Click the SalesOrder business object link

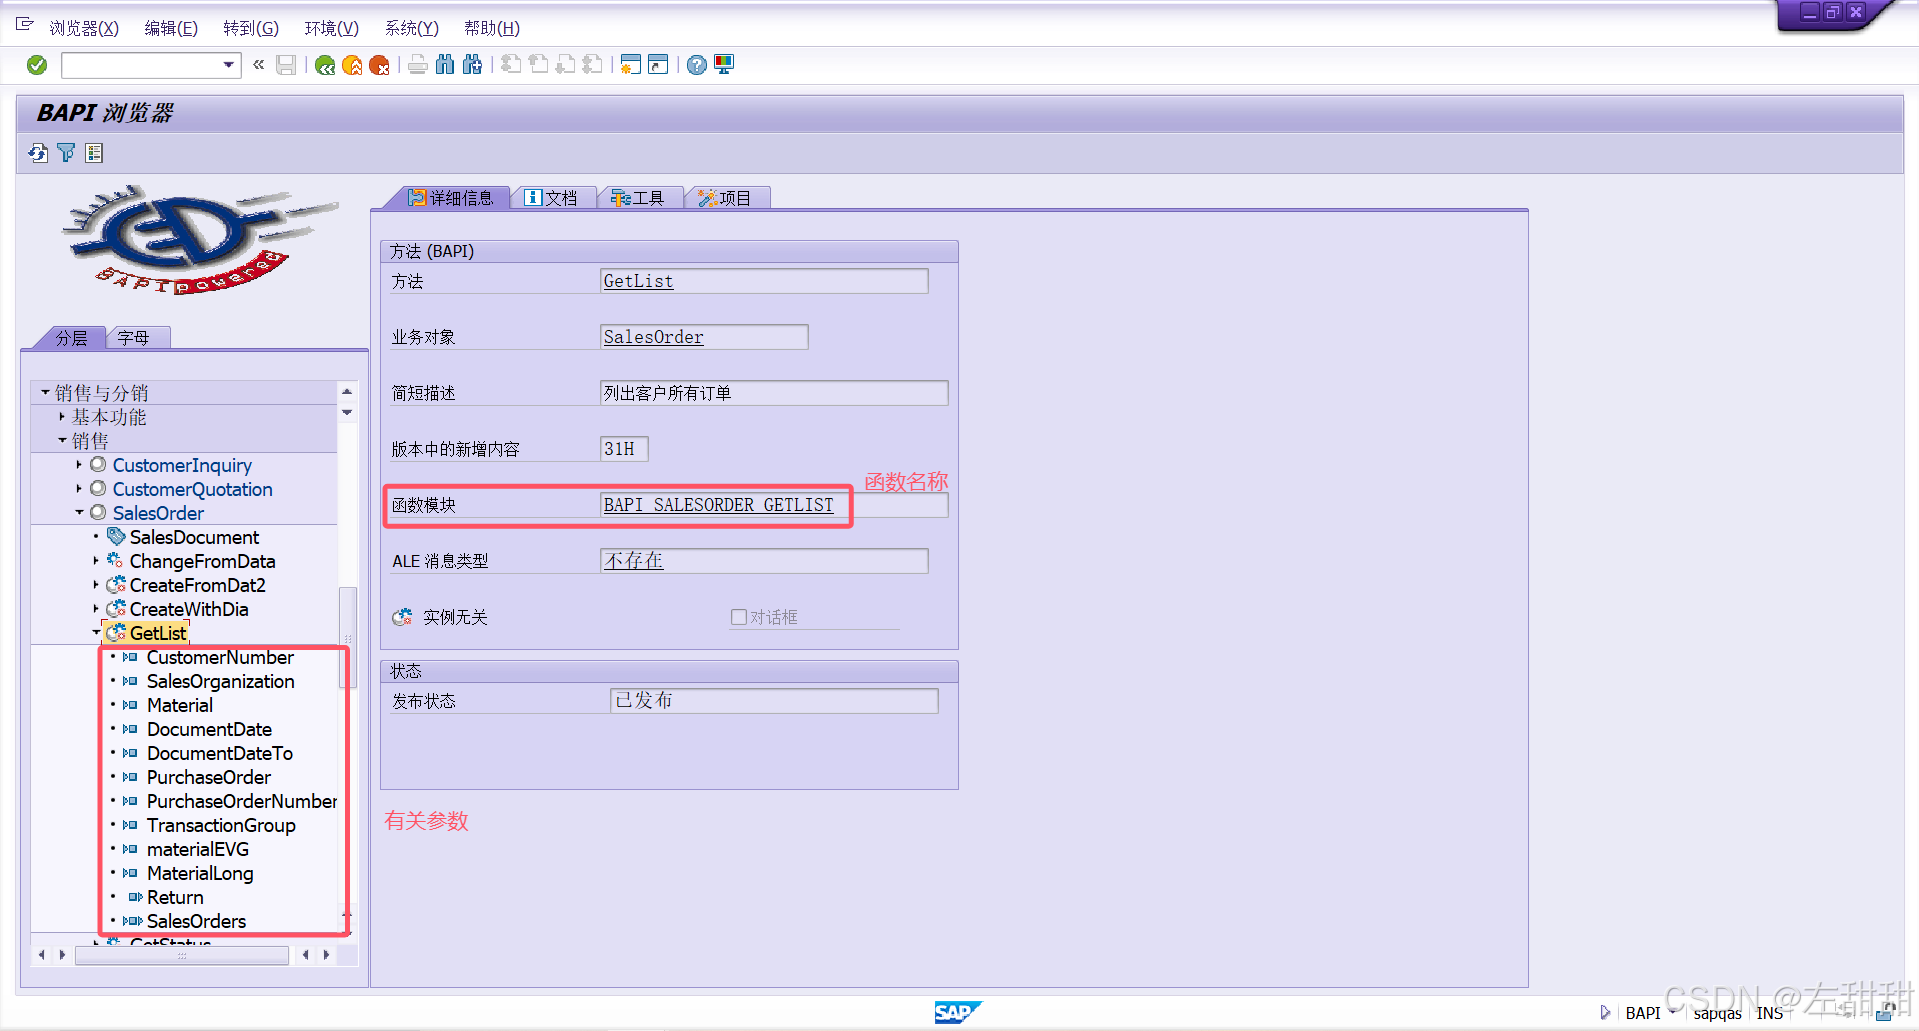[653, 337]
